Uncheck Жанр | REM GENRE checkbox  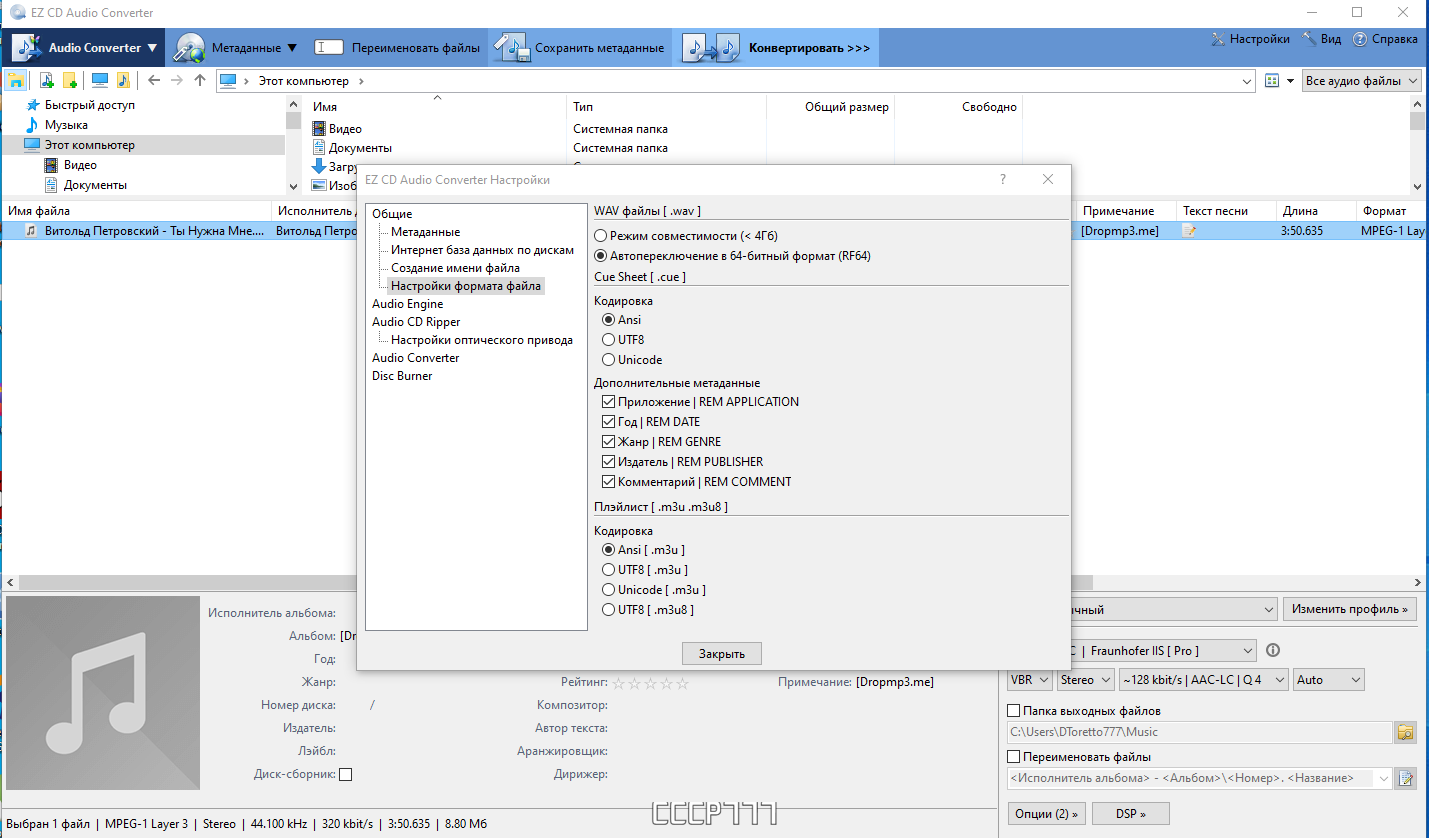coord(608,442)
